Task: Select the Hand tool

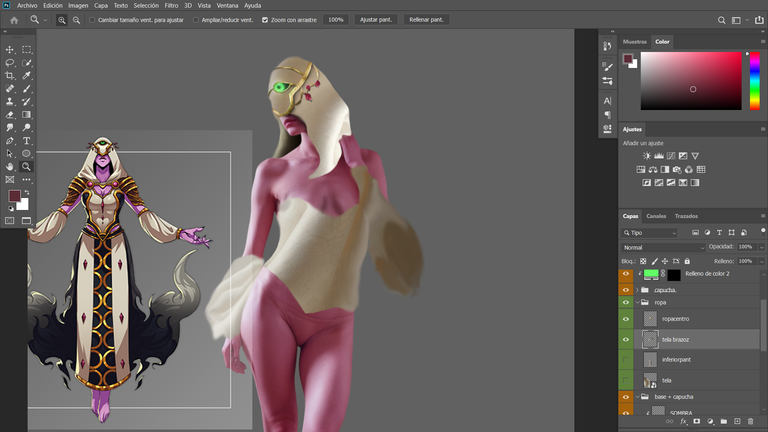Action: pyautogui.click(x=9, y=167)
